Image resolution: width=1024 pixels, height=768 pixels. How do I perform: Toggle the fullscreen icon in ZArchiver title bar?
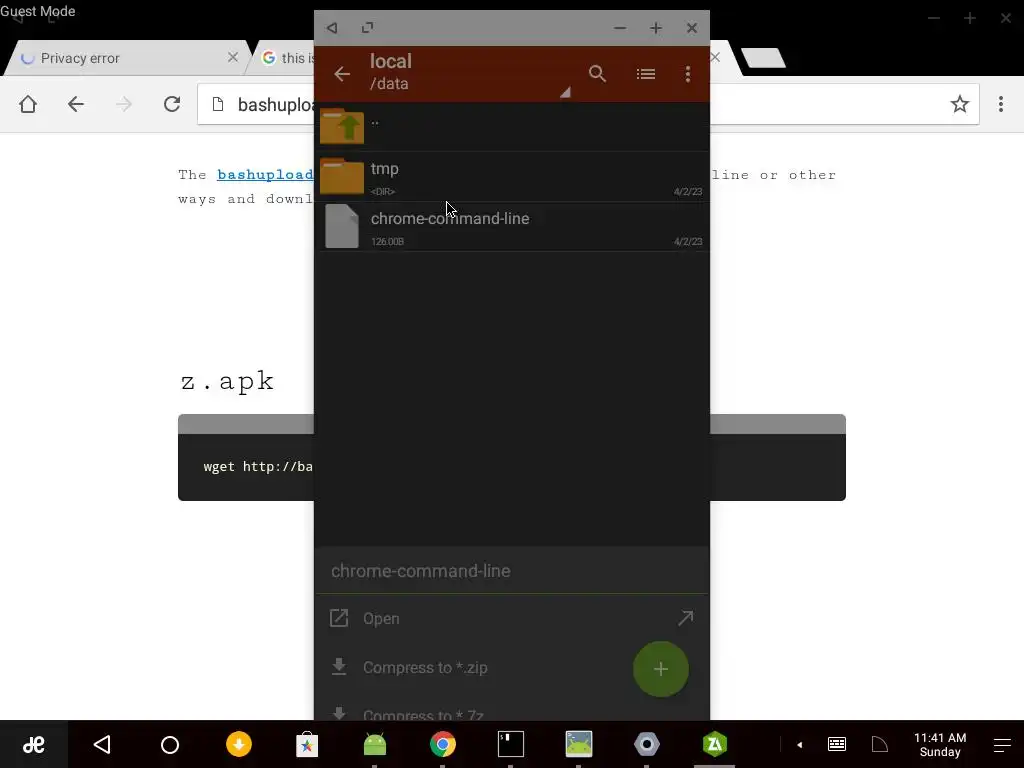tap(368, 28)
